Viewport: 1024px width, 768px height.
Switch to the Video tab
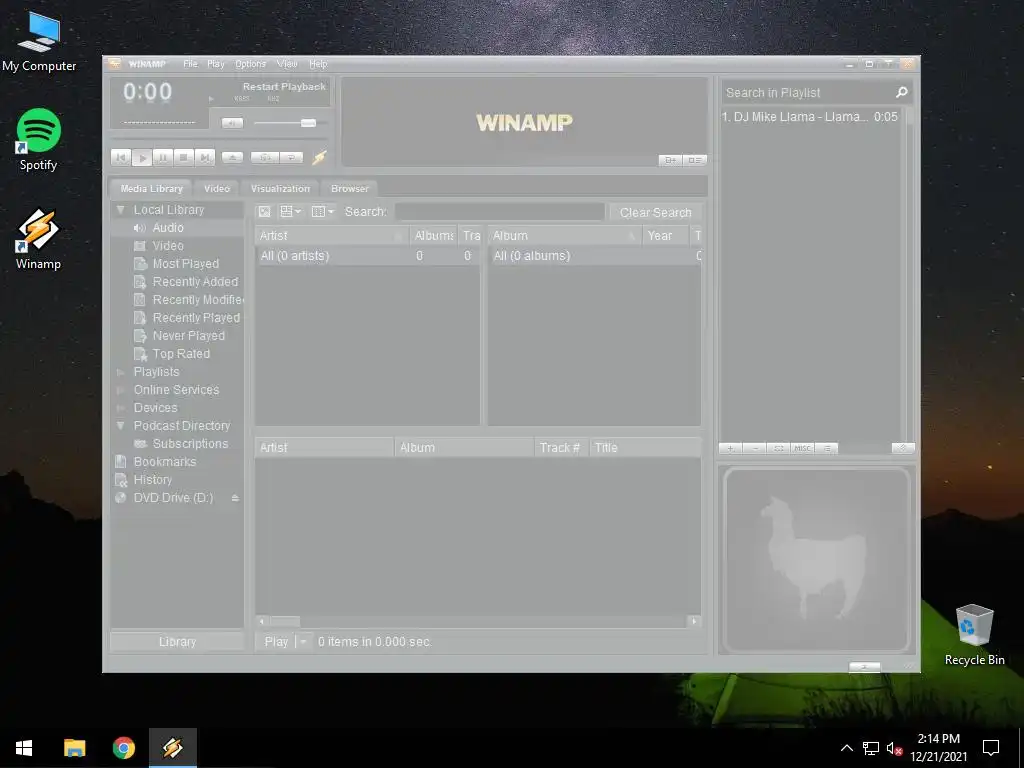click(x=217, y=188)
